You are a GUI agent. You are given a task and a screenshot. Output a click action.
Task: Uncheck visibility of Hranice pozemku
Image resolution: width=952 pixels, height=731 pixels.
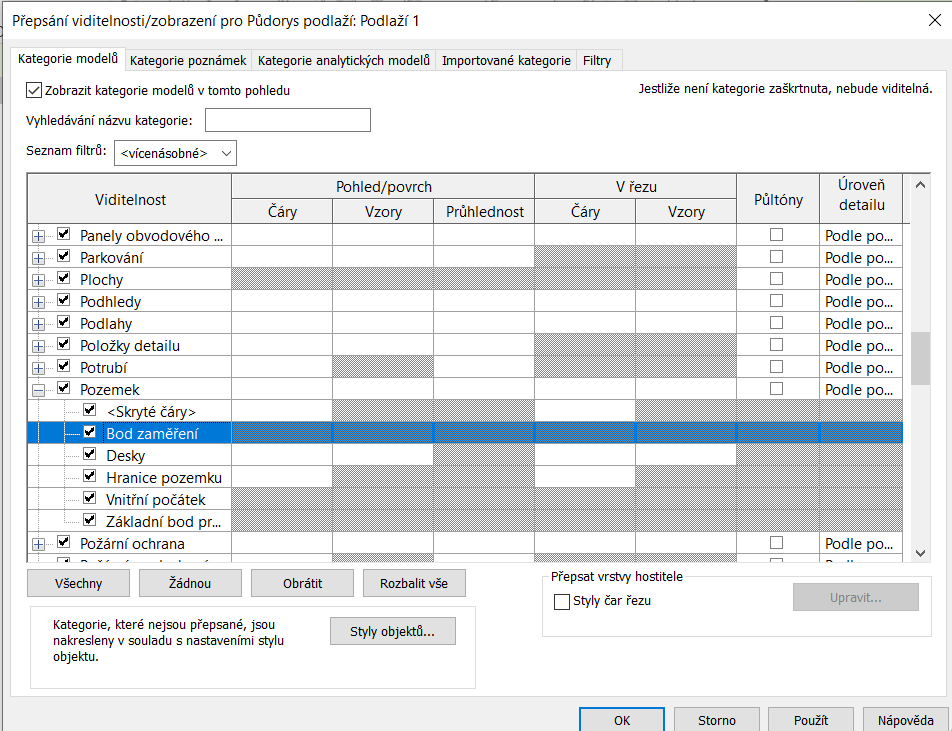coord(90,477)
